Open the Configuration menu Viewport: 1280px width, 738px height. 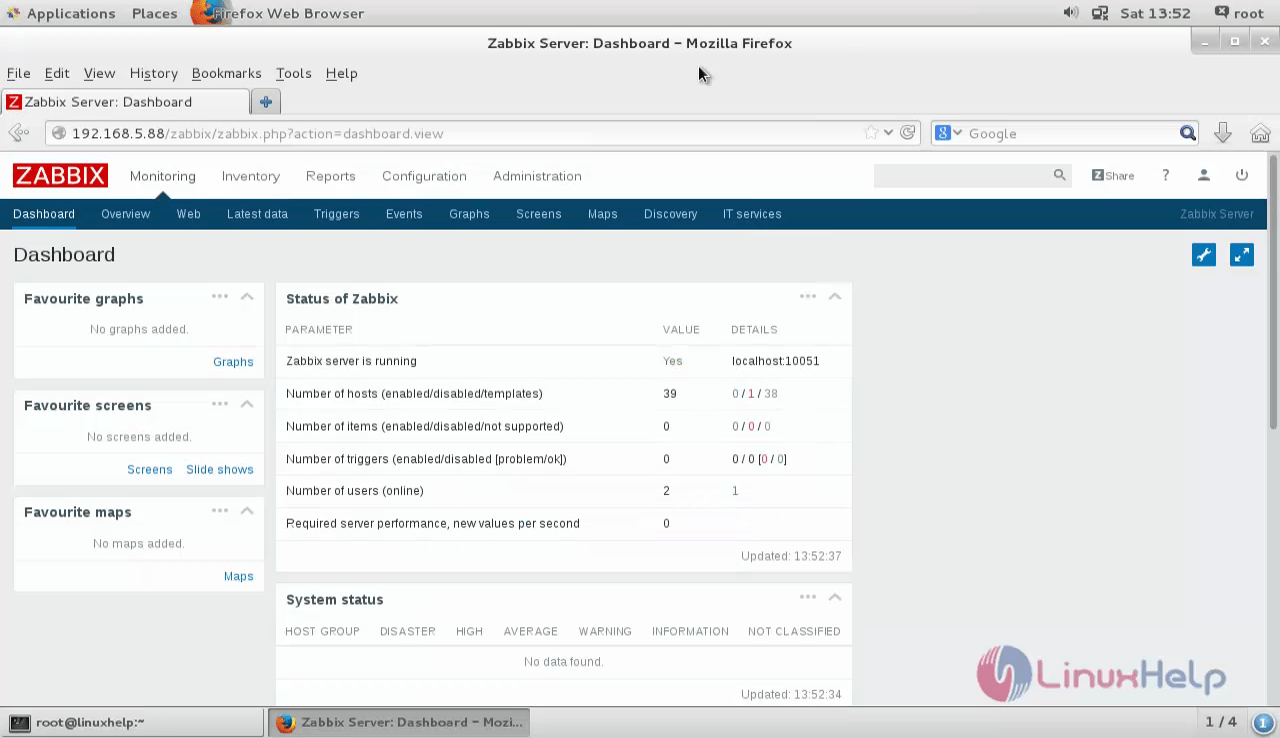tap(424, 176)
